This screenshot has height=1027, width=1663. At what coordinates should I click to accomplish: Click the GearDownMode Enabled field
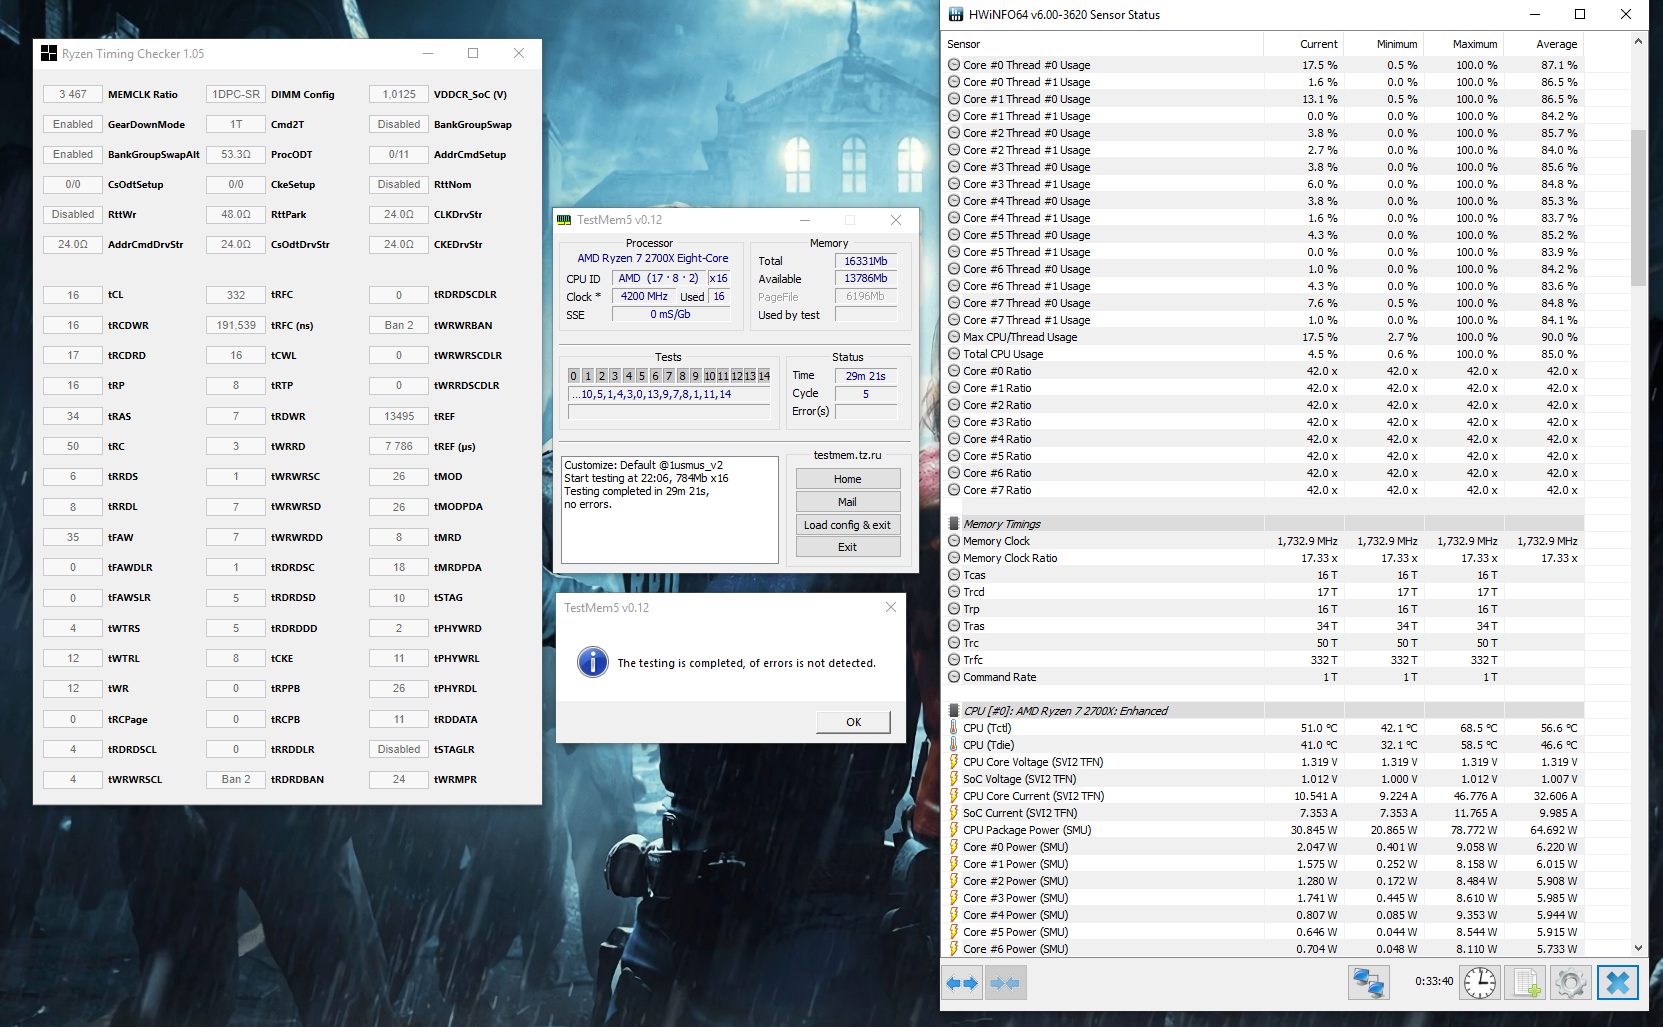73,124
